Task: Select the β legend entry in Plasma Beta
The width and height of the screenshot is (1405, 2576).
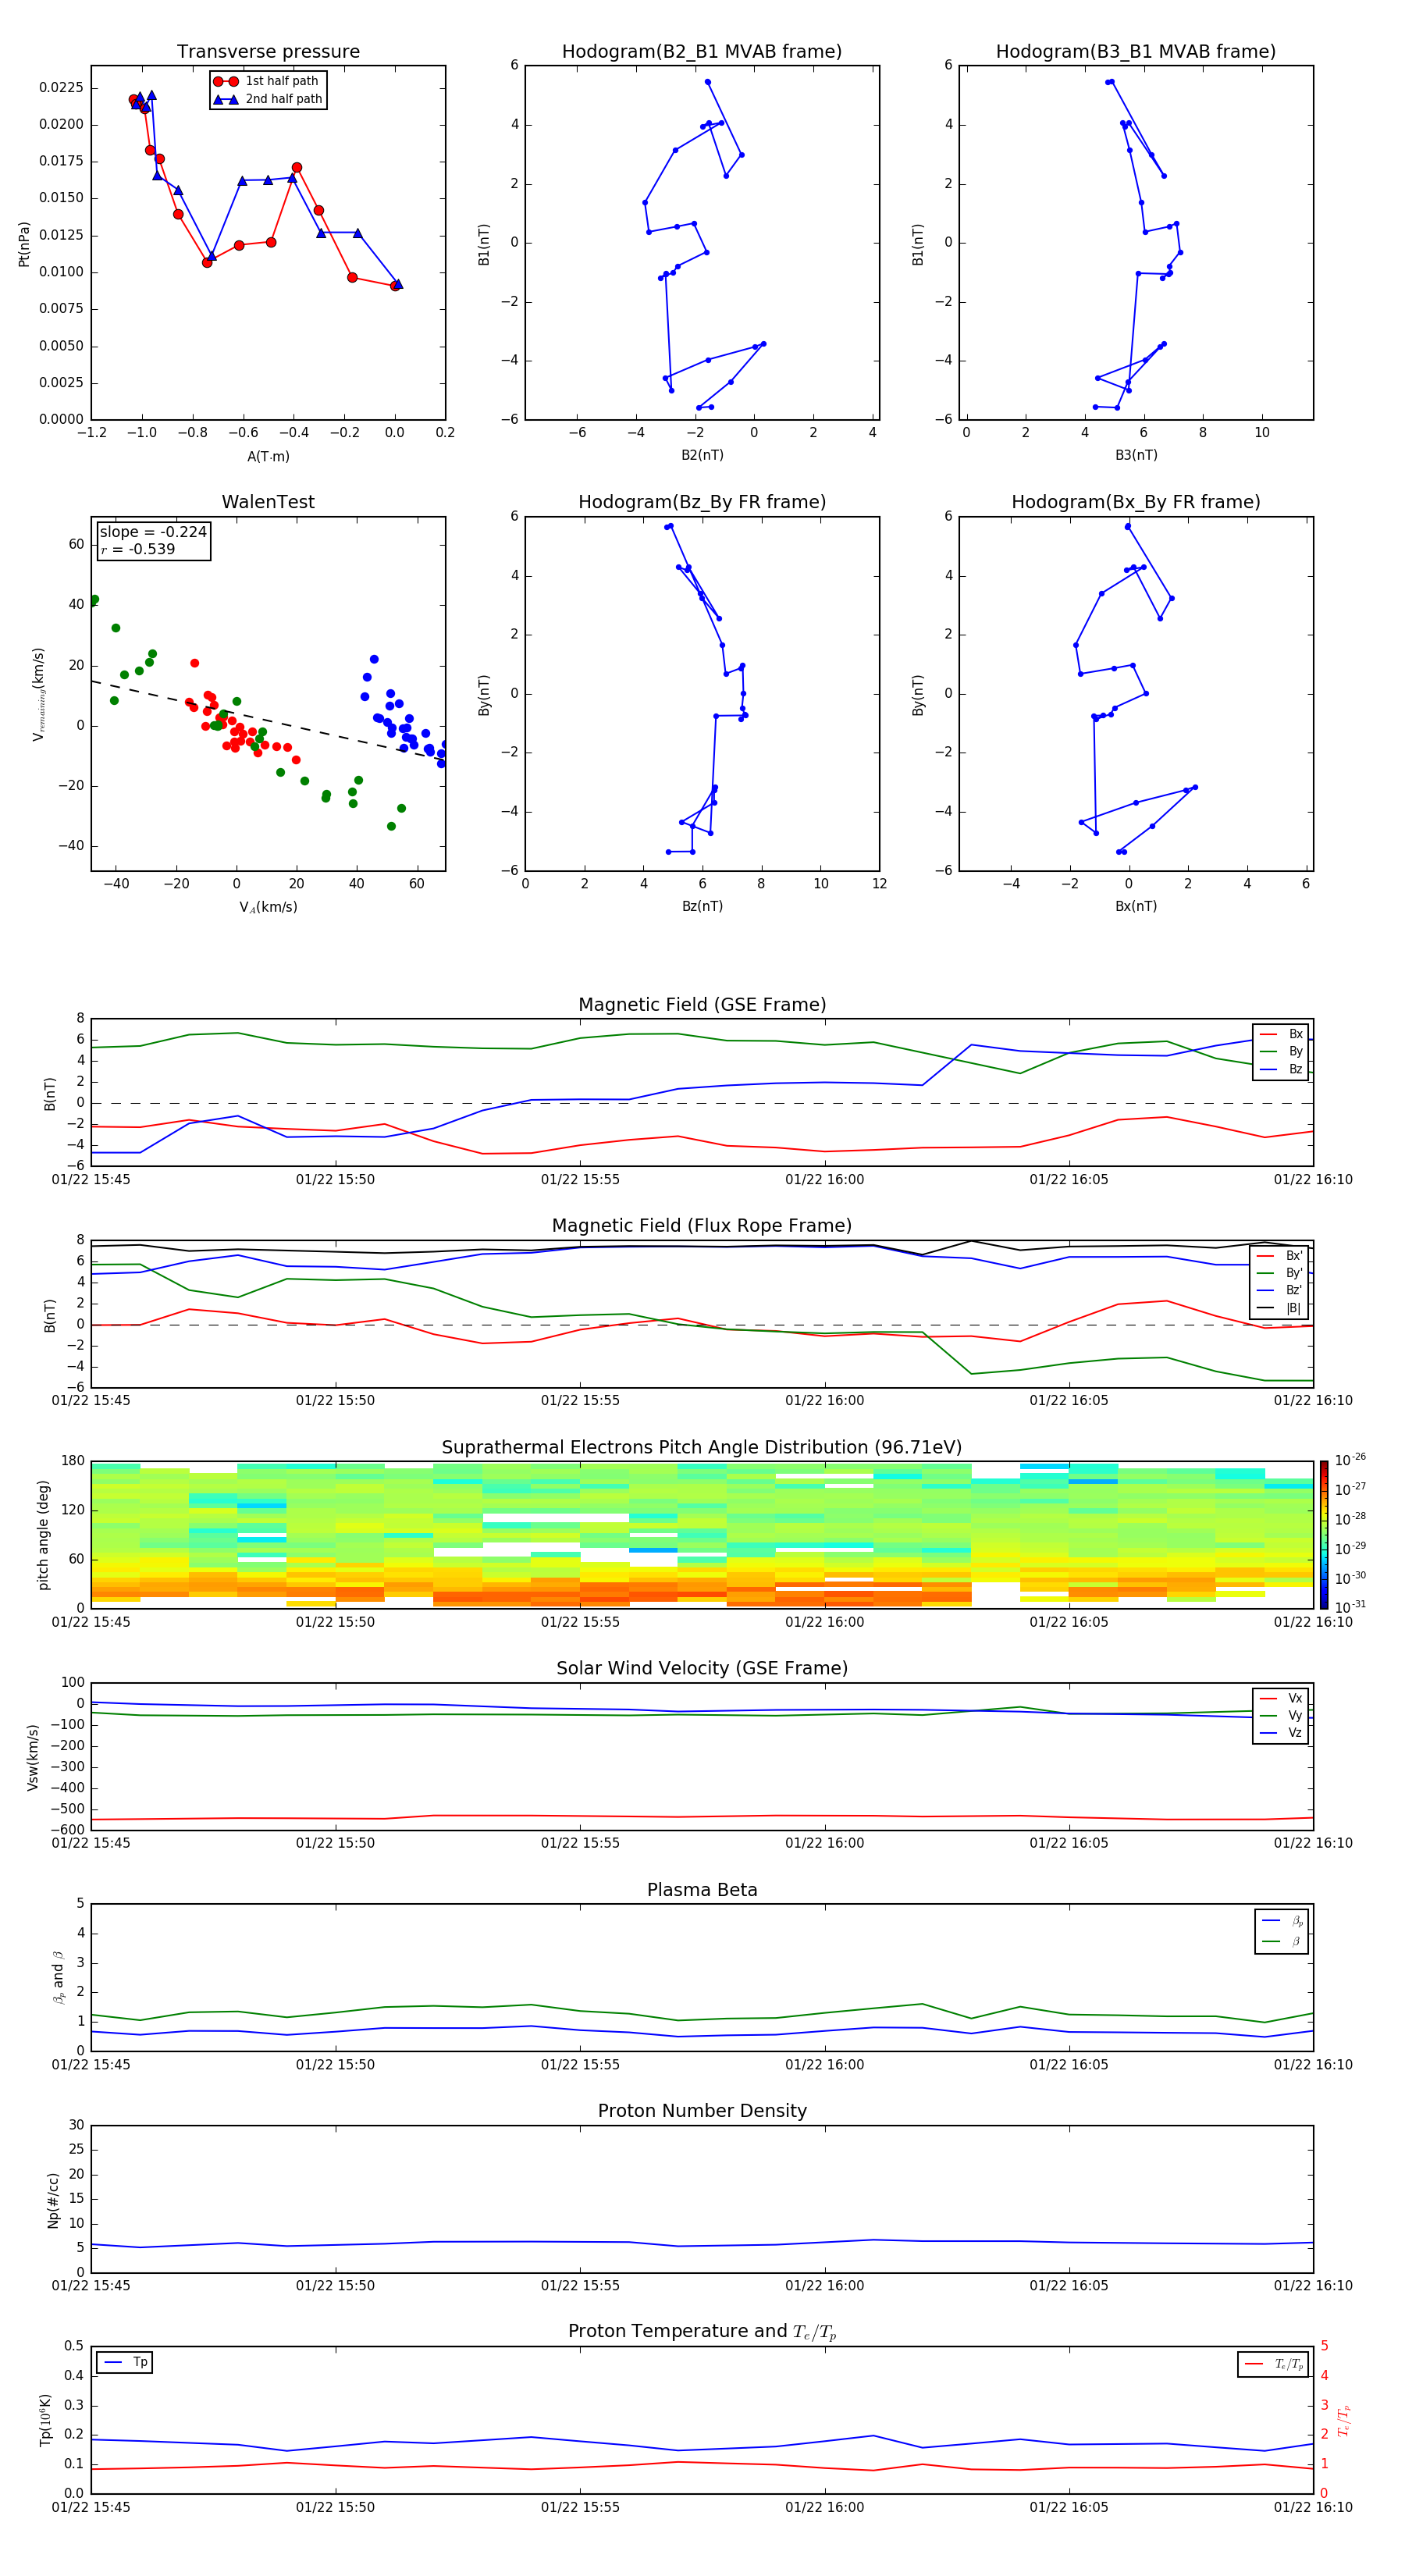Action: [1282, 1941]
